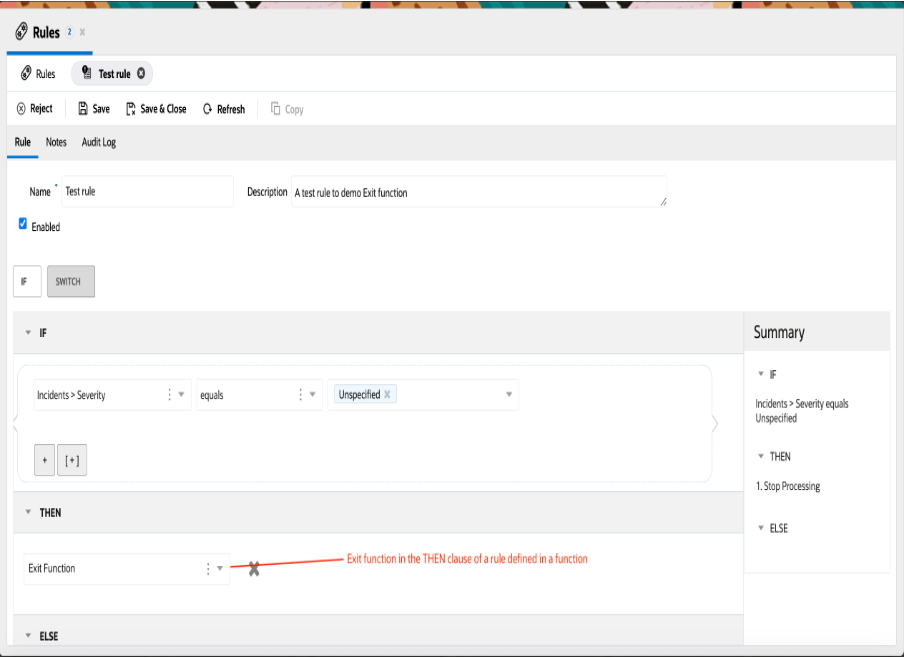This screenshot has height=658, width=904.
Task: Open the Rules breadcrumb tab
Action: click(x=38, y=74)
